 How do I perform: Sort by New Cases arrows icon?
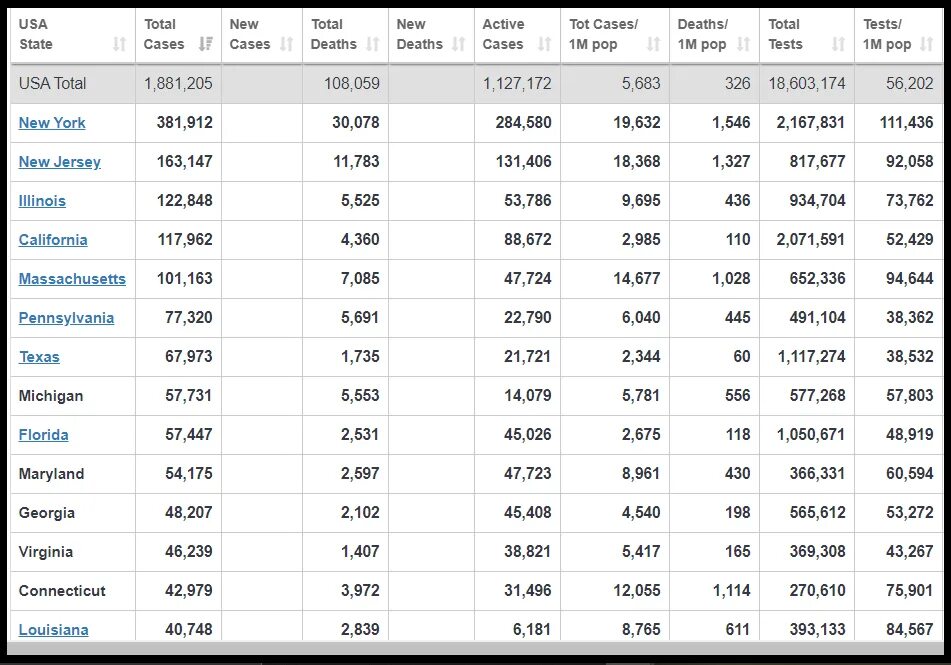(x=286, y=44)
